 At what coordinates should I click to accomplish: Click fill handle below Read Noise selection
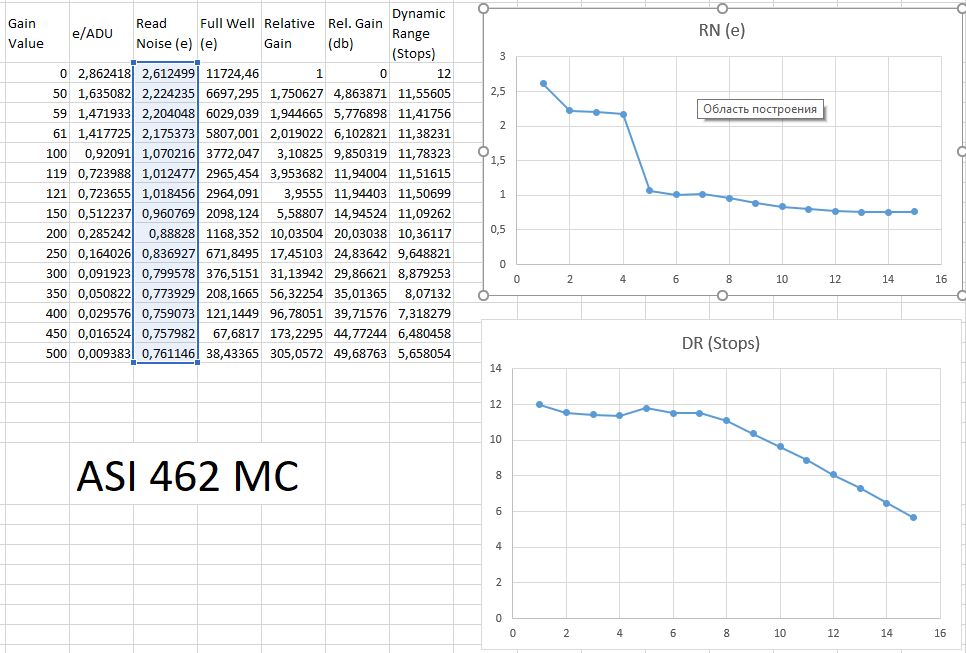tap(198, 362)
